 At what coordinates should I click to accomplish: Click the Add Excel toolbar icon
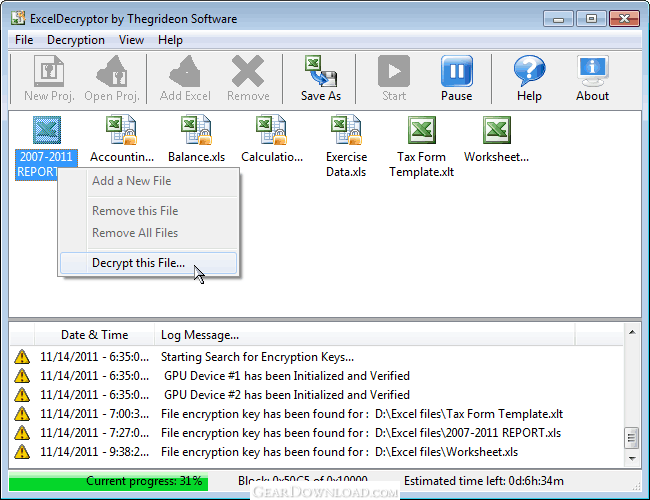click(x=185, y=71)
